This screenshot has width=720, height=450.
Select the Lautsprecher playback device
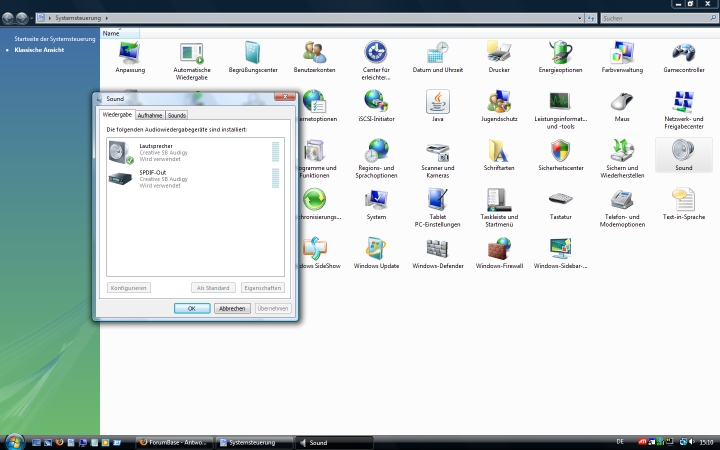(195, 152)
